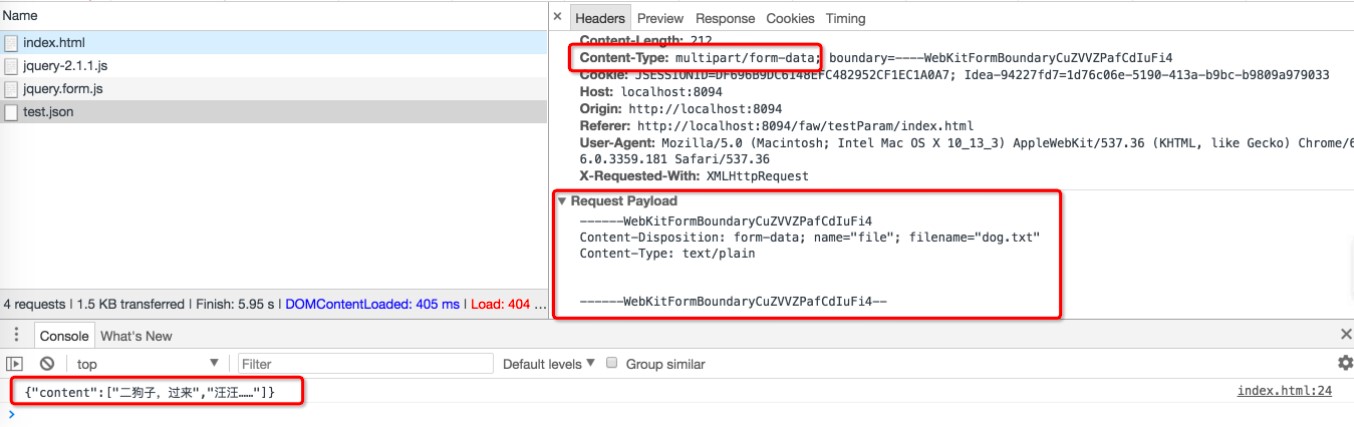Open the Timing tab
The width and height of the screenshot is (1354, 427).
click(x=845, y=18)
